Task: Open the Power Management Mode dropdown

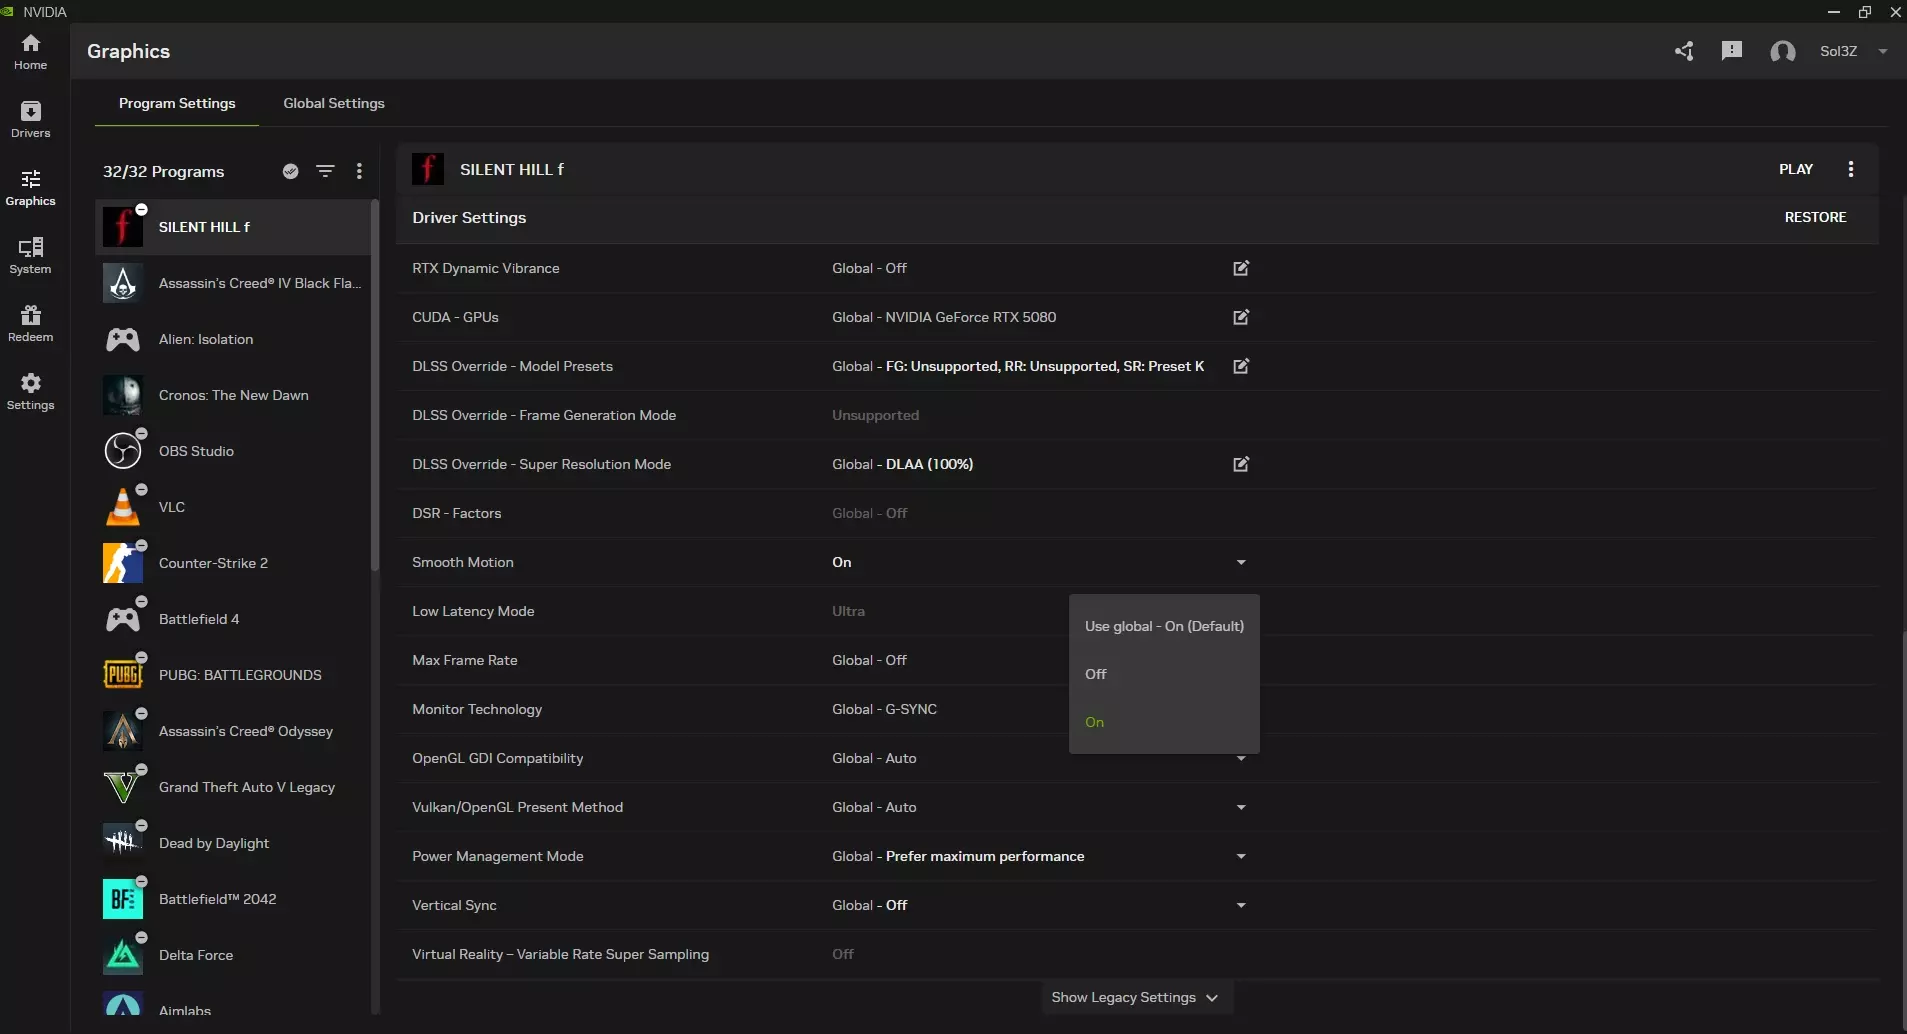Action: 1241,856
